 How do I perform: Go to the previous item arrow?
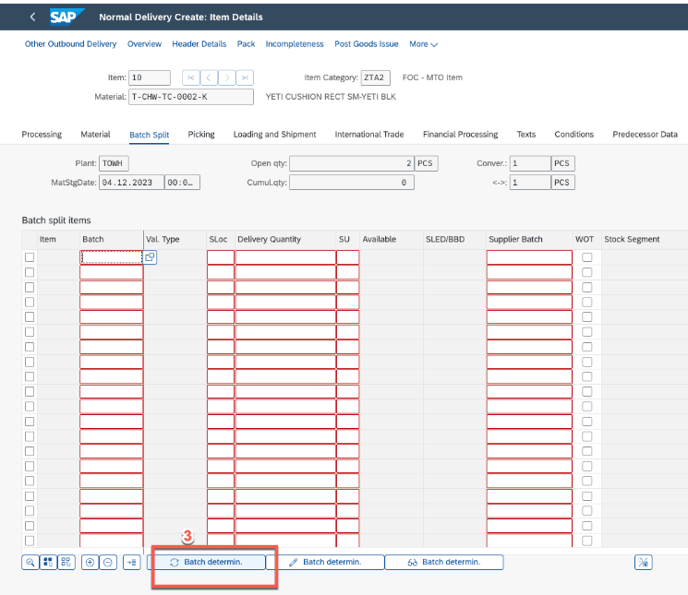[209, 78]
